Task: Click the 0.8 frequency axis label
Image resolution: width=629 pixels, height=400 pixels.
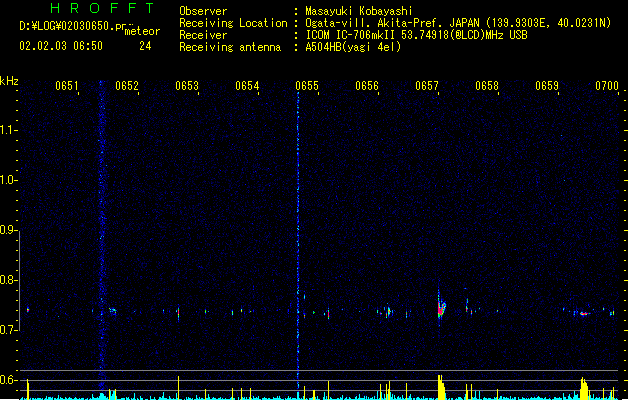Action: coord(8,280)
